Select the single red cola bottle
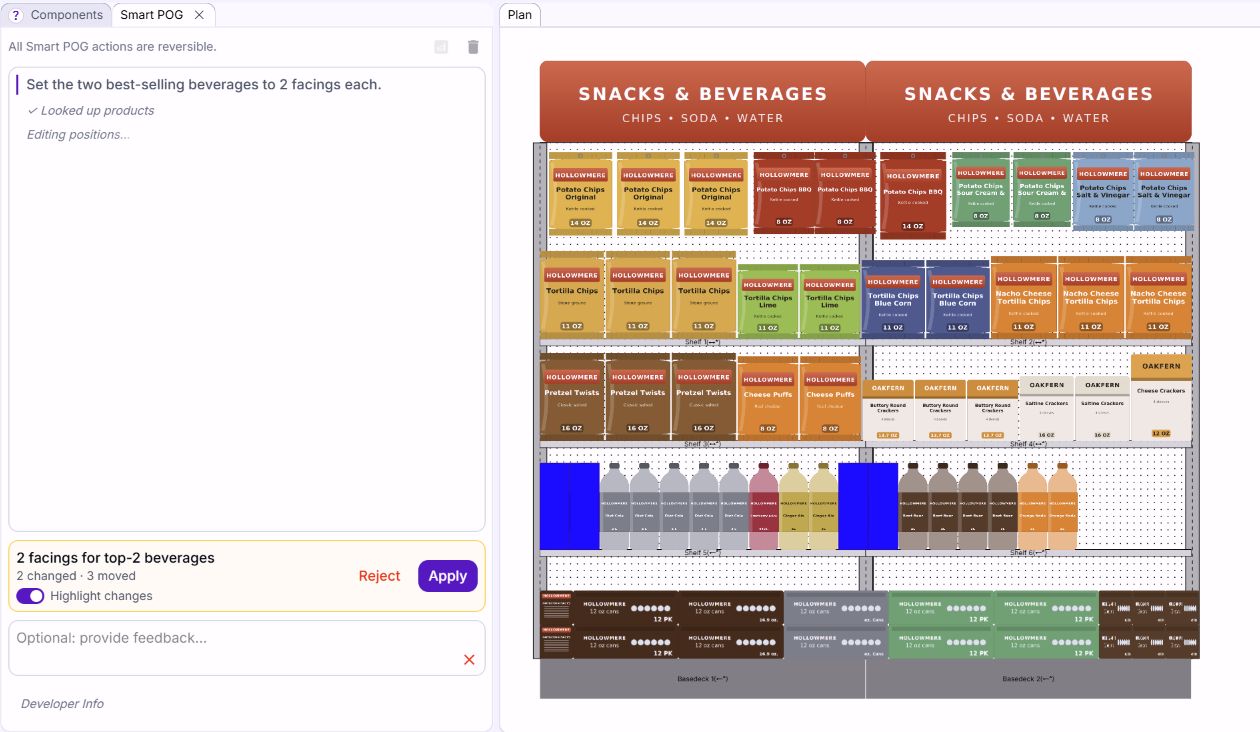The width and height of the screenshot is (1260, 732). pos(763,507)
